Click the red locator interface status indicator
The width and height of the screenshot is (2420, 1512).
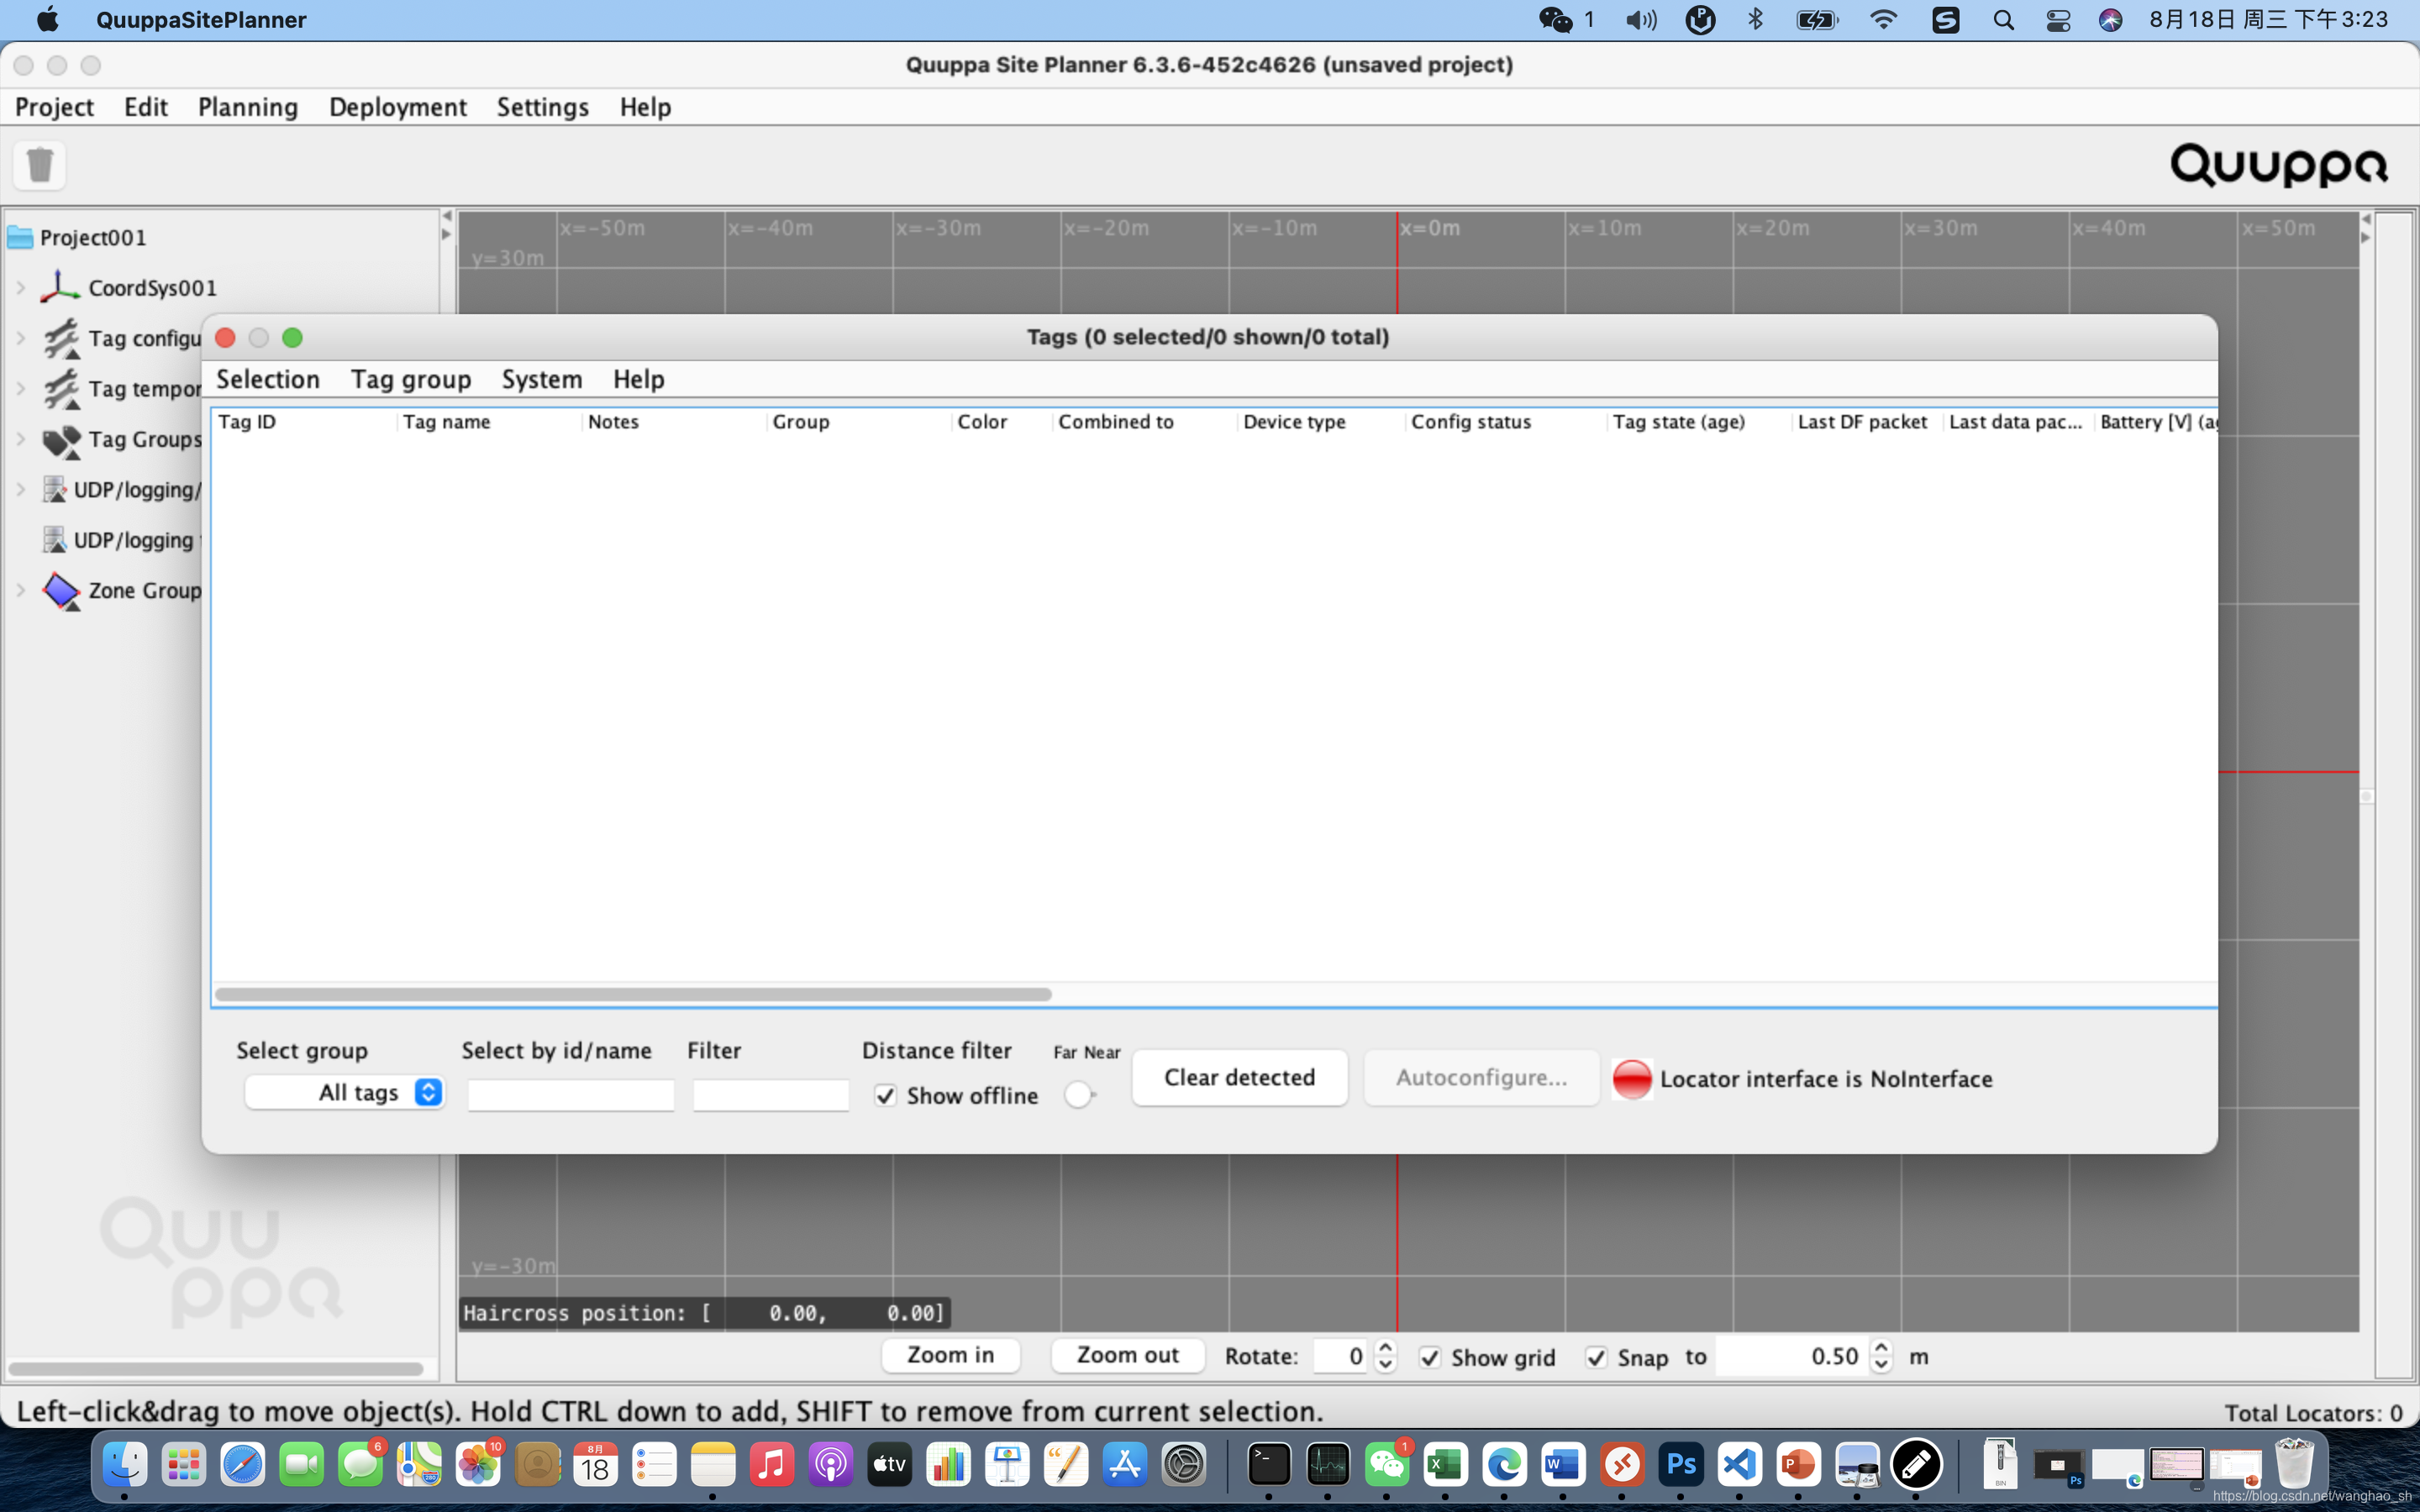pyautogui.click(x=1631, y=1079)
